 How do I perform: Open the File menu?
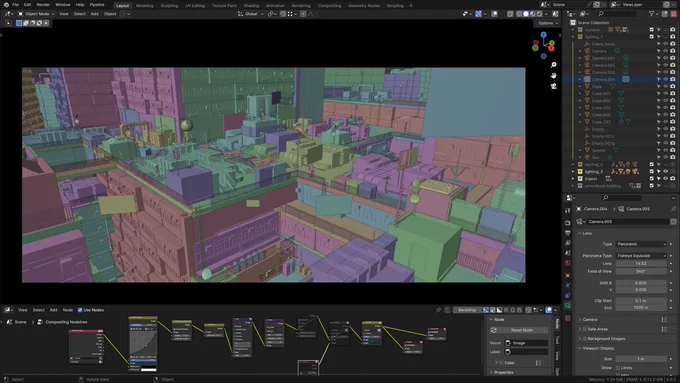16,5
